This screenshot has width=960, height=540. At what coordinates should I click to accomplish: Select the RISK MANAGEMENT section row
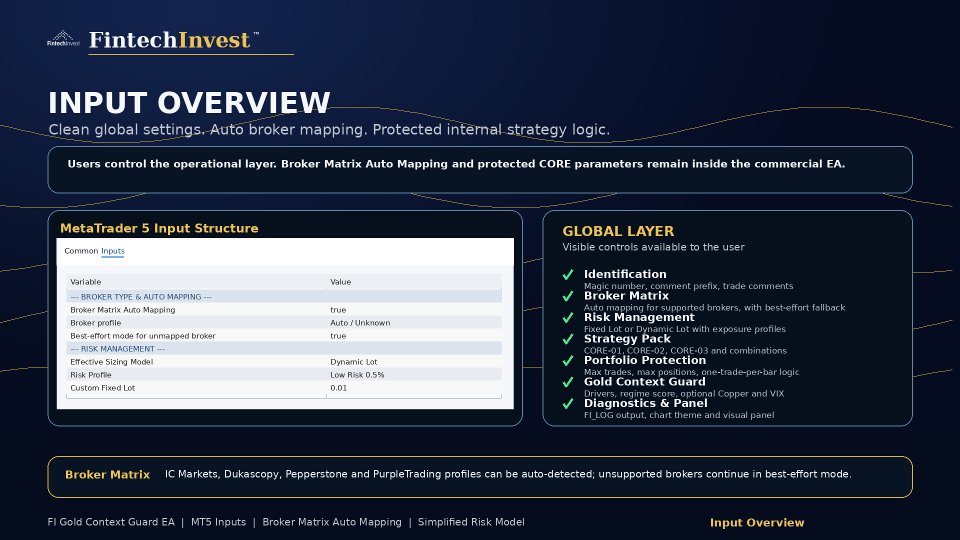(x=284, y=348)
